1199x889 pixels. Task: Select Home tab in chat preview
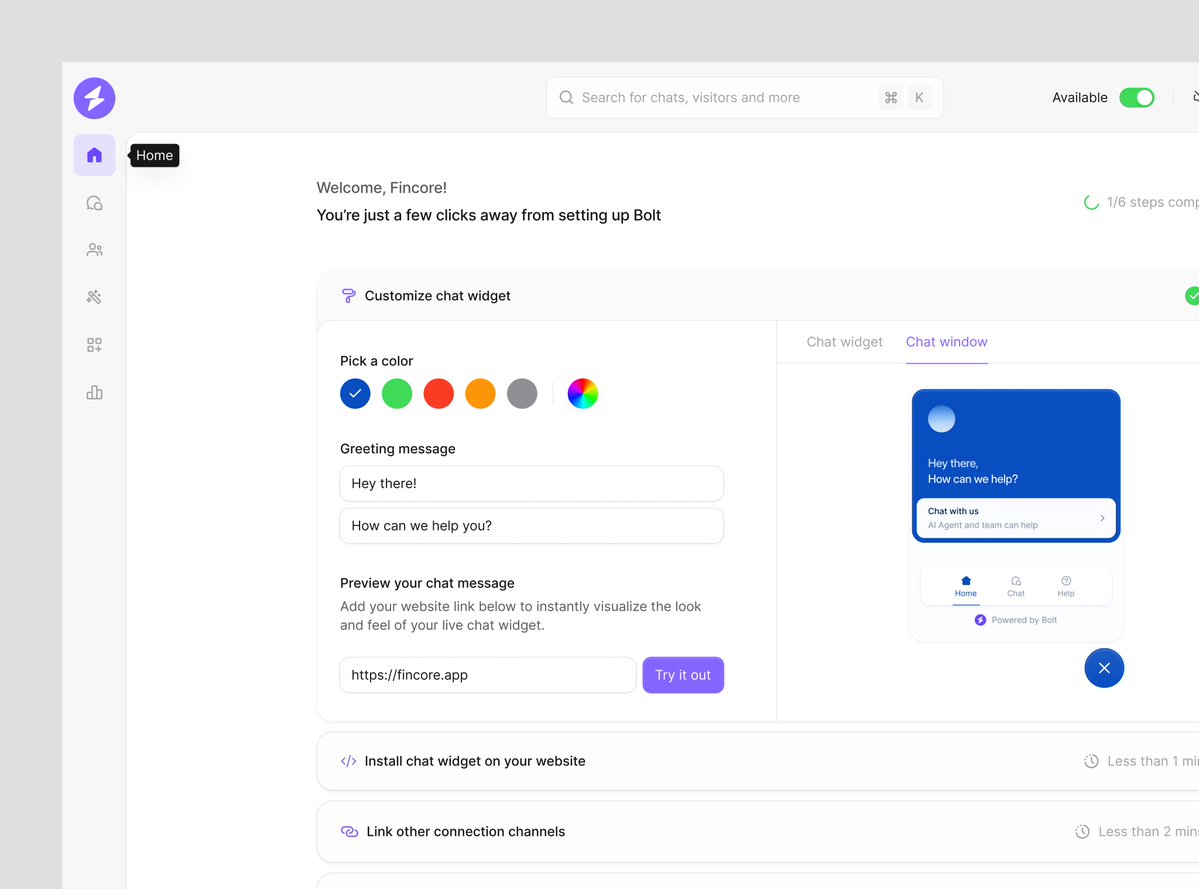[x=966, y=586]
